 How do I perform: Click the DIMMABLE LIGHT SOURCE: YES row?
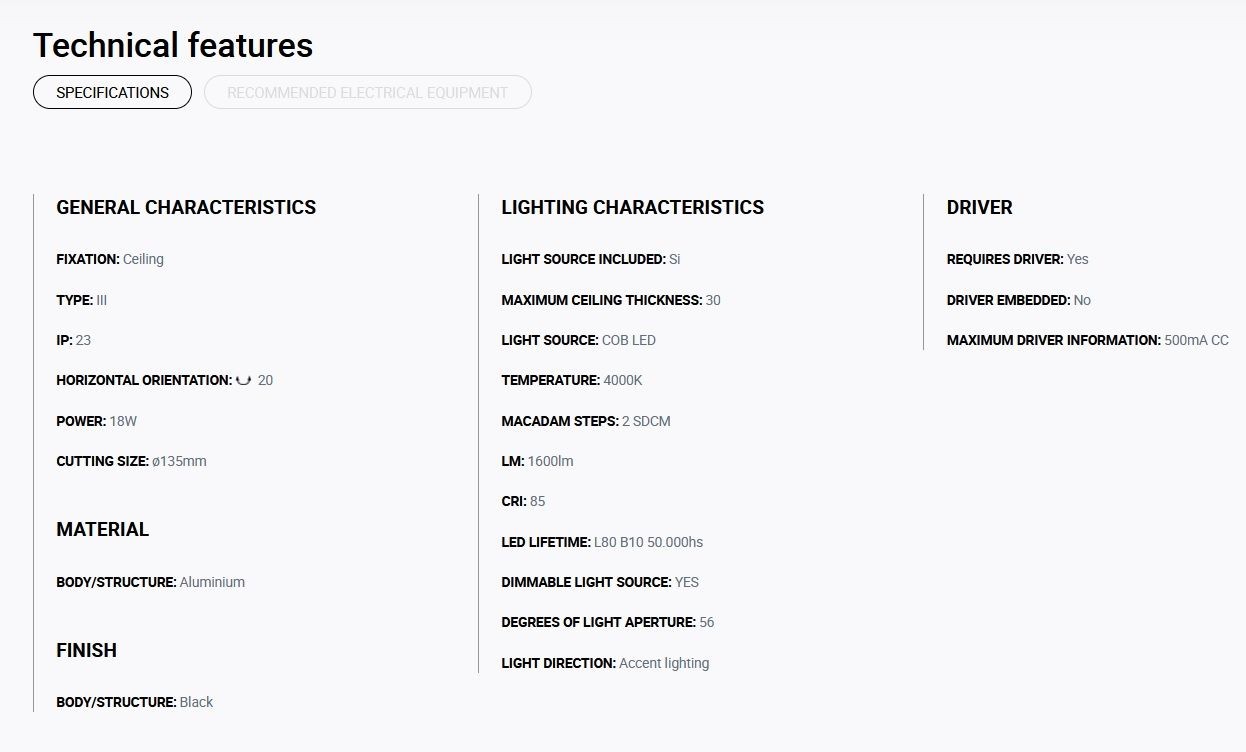[x=600, y=582]
